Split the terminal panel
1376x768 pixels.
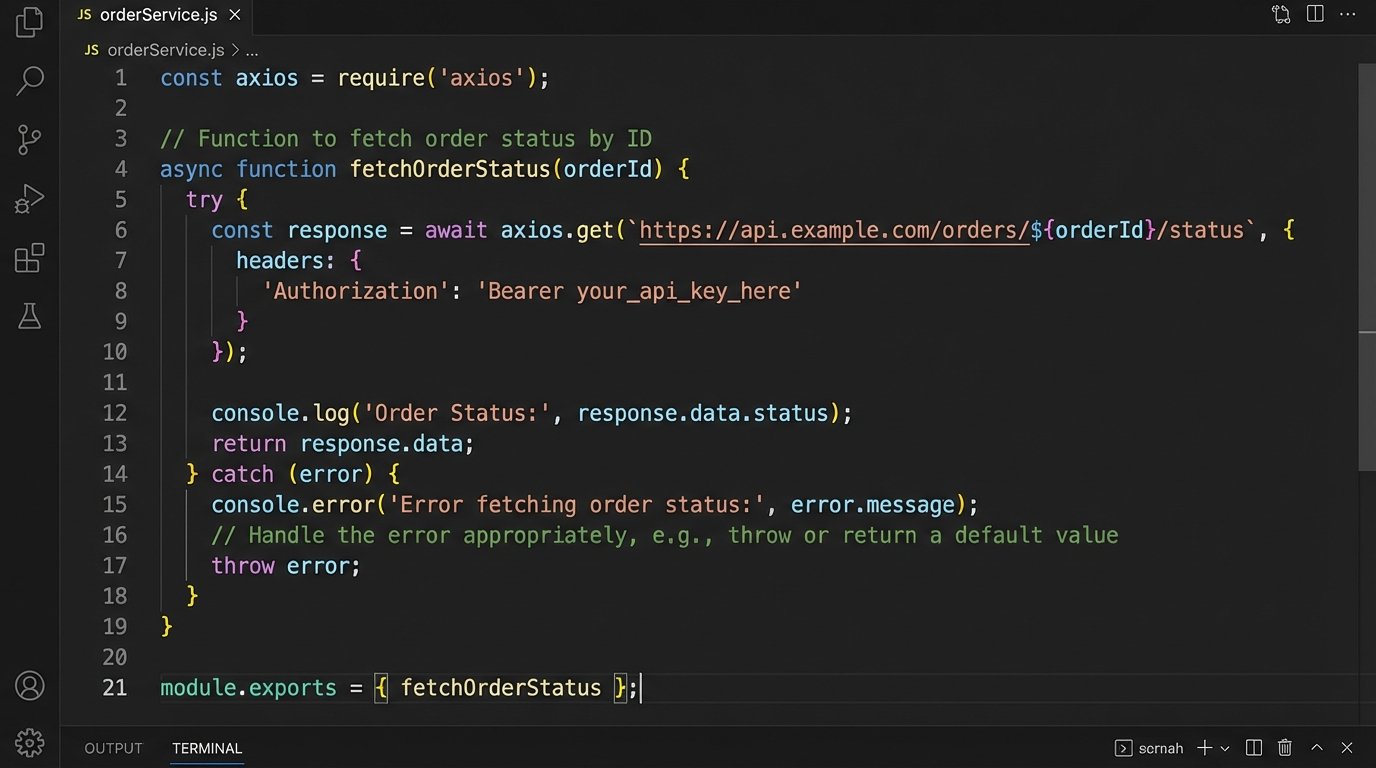[x=1254, y=748]
